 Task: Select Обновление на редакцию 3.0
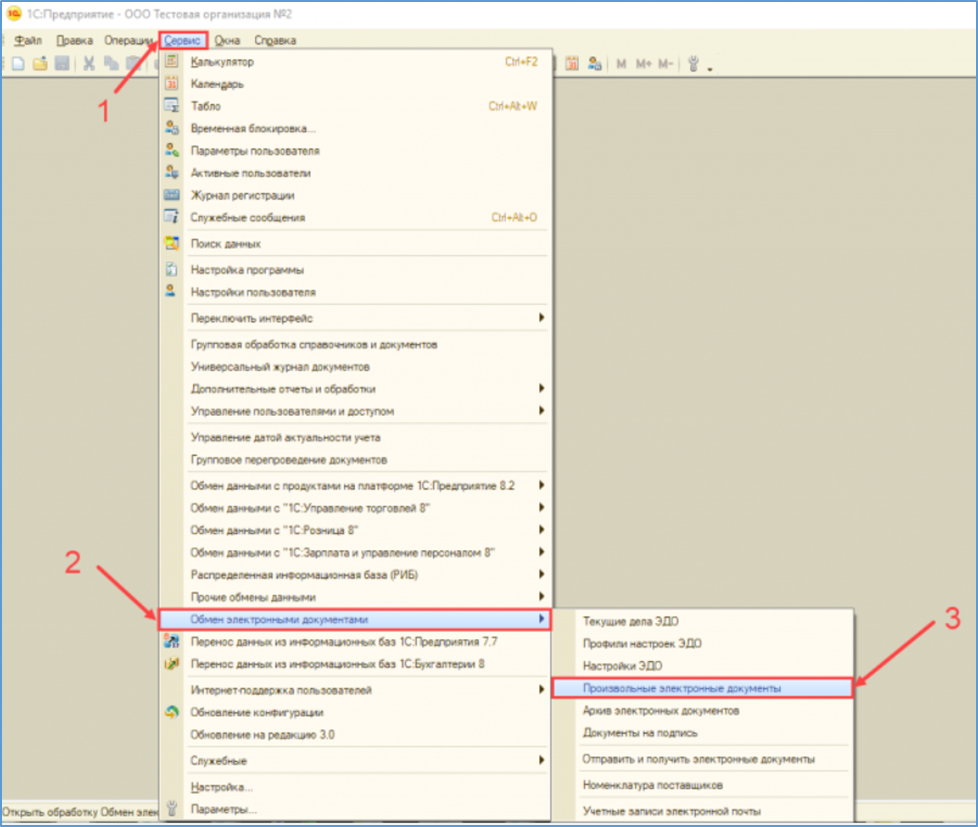(x=262, y=735)
